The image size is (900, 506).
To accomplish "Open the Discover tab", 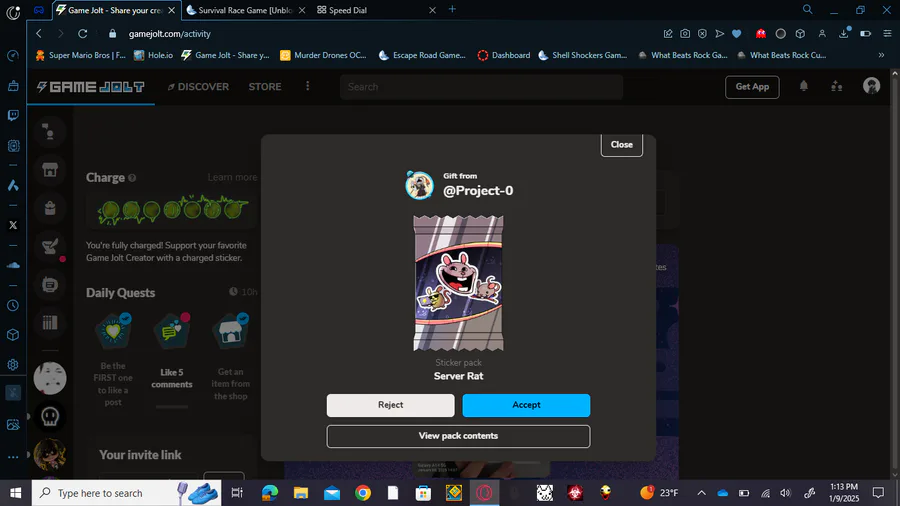I will point(198,87).
